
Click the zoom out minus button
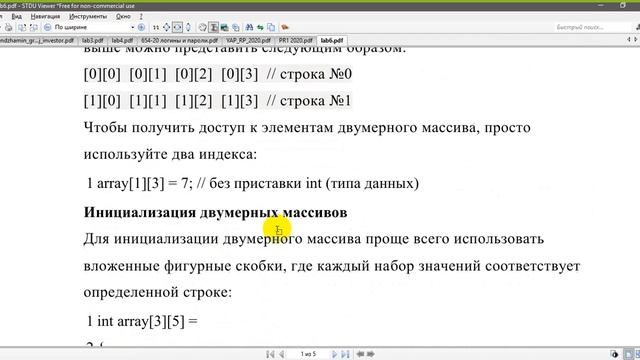(x=47, y=27)
